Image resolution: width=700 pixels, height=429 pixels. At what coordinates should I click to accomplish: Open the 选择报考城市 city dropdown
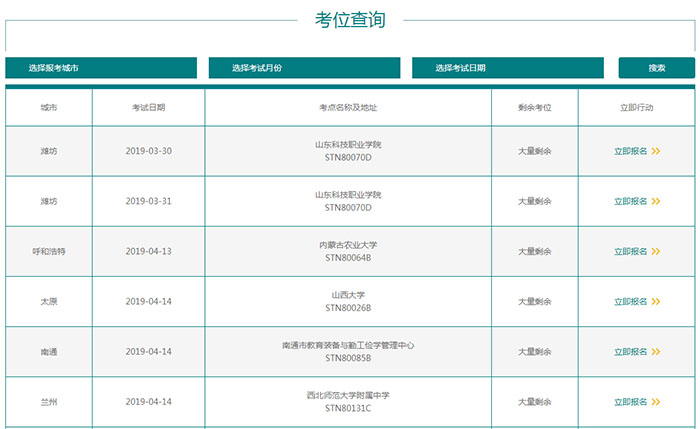pyautogui.click(x=101, y=68)
